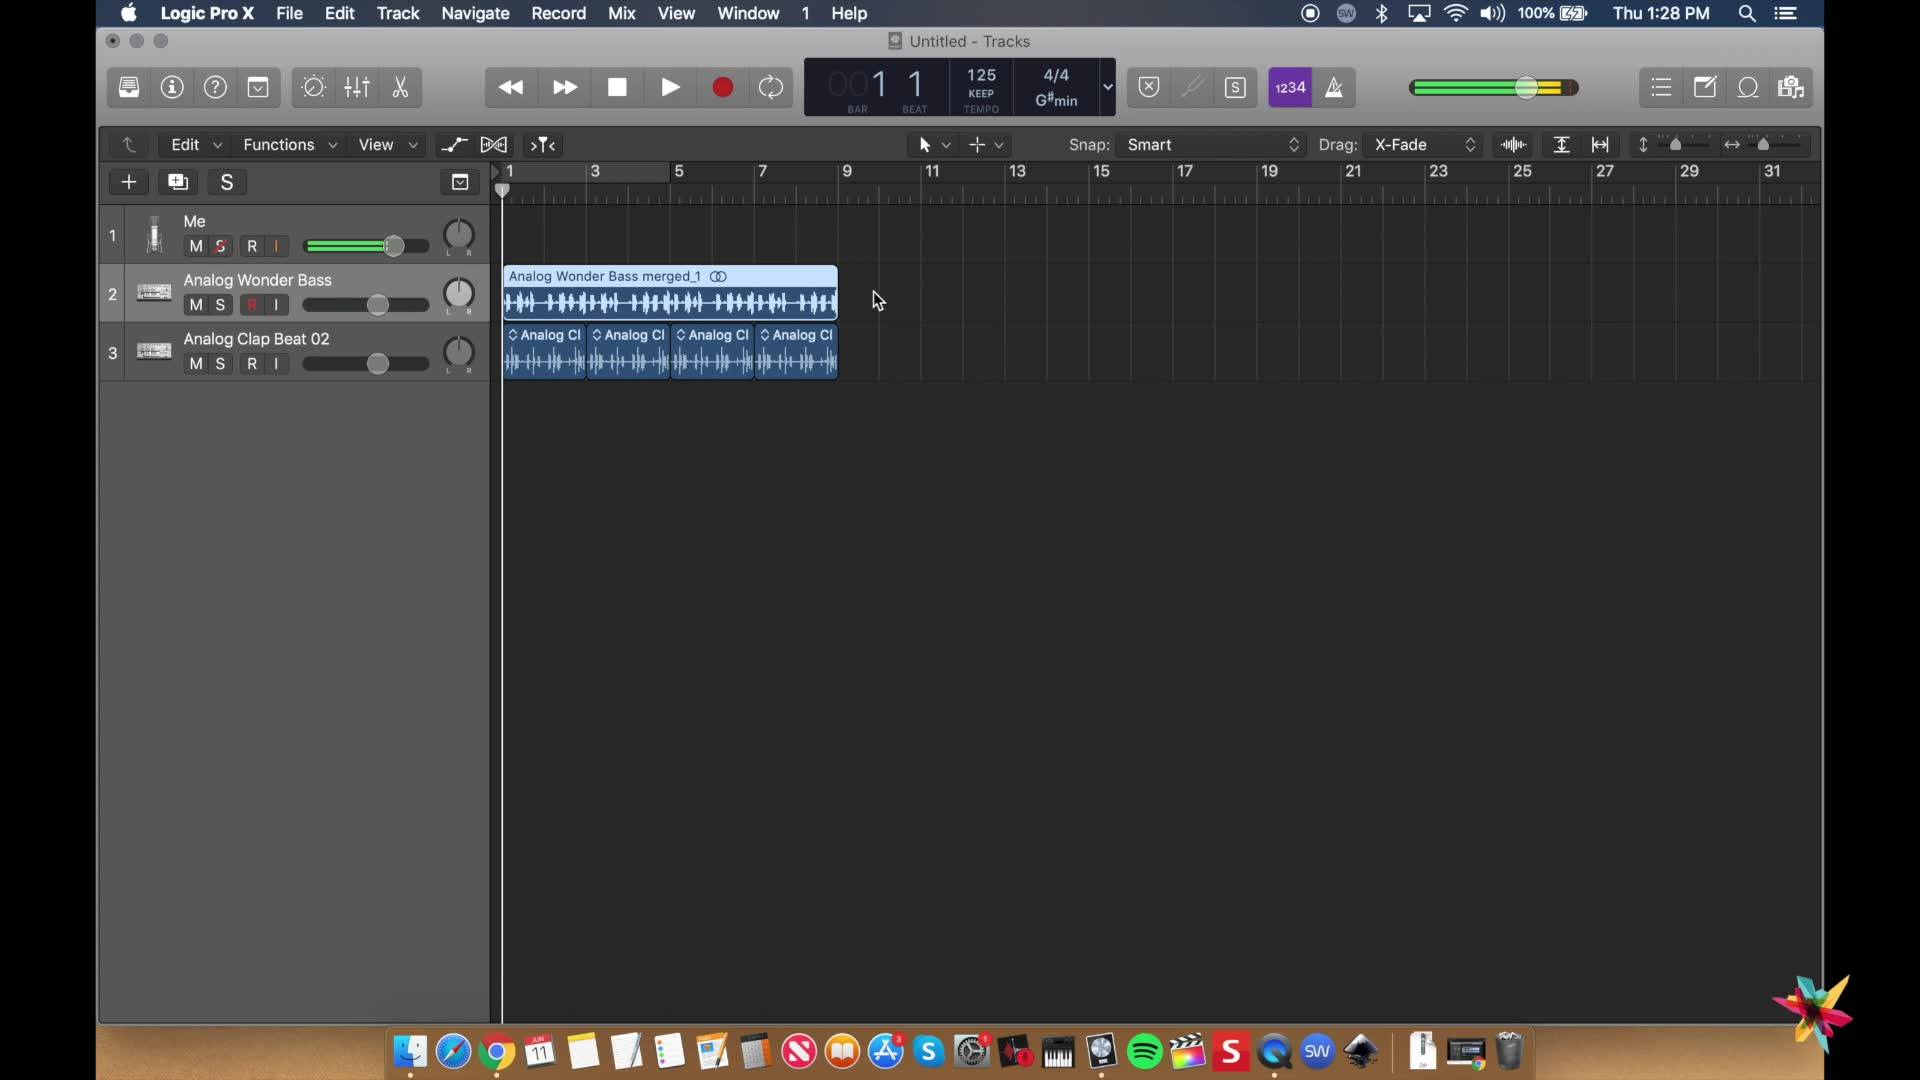Viewport: 1920px width, 1080px height.
Task: Mute the Analog Clap Beat 02 track
Action: 196,364
